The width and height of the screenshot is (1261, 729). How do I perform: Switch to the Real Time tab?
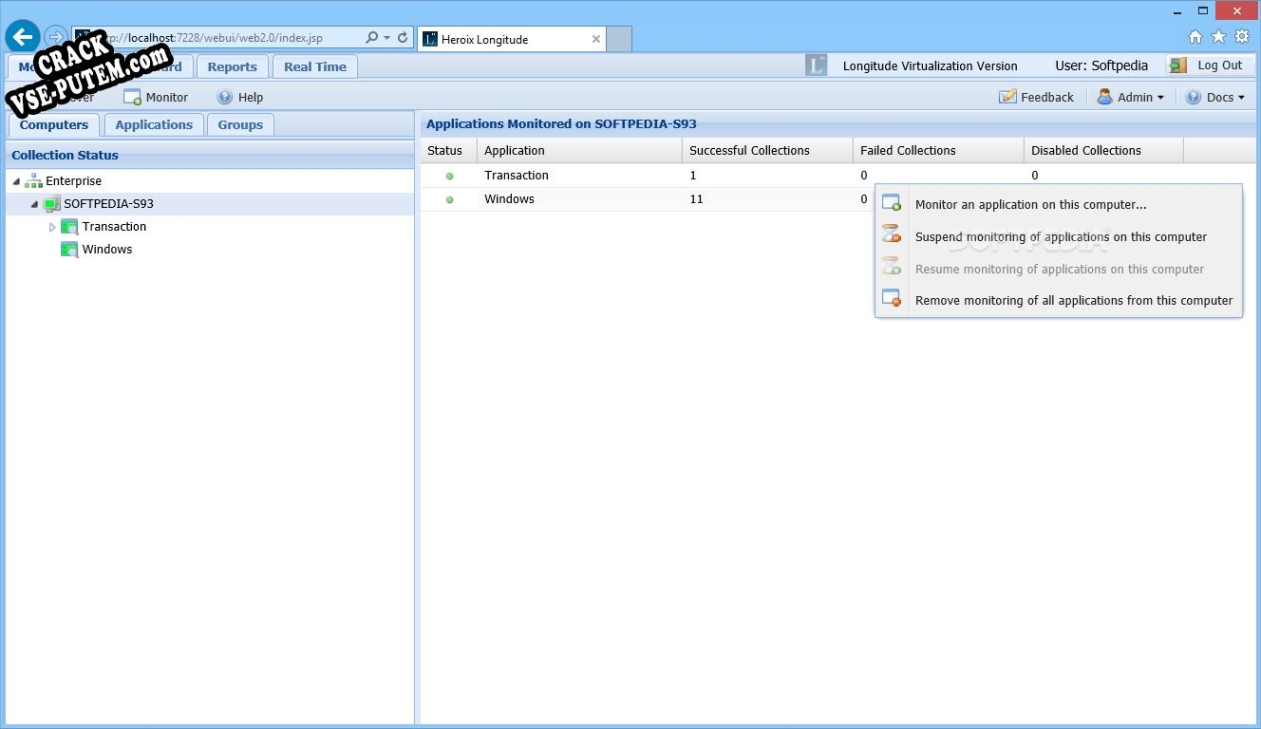tap(314, 66)
